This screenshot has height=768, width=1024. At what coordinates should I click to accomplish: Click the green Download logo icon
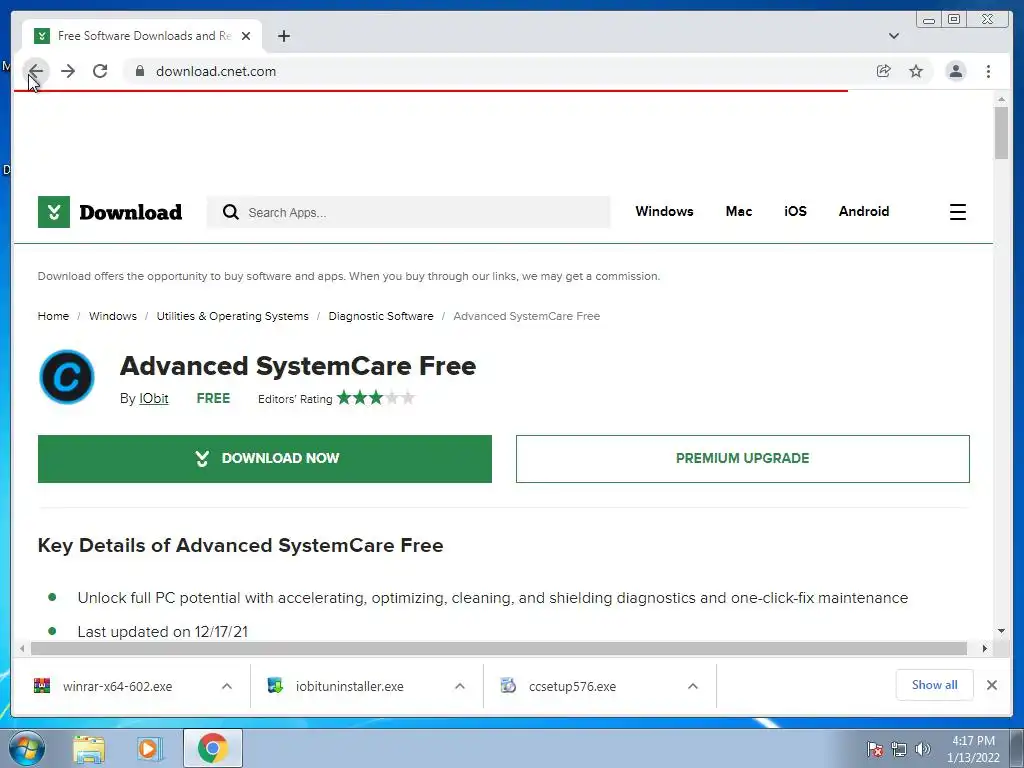[54, 212]
